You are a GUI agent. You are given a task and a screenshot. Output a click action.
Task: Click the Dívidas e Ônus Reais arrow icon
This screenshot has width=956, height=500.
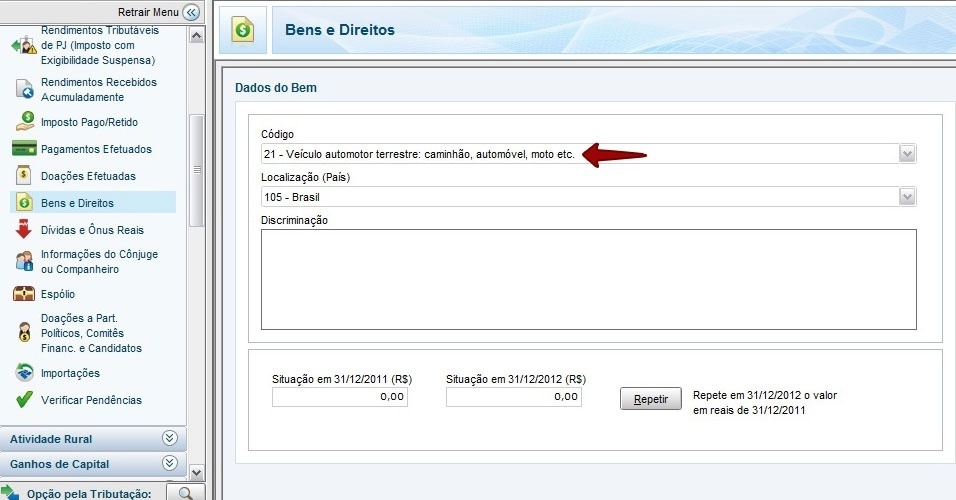(24, 230)
